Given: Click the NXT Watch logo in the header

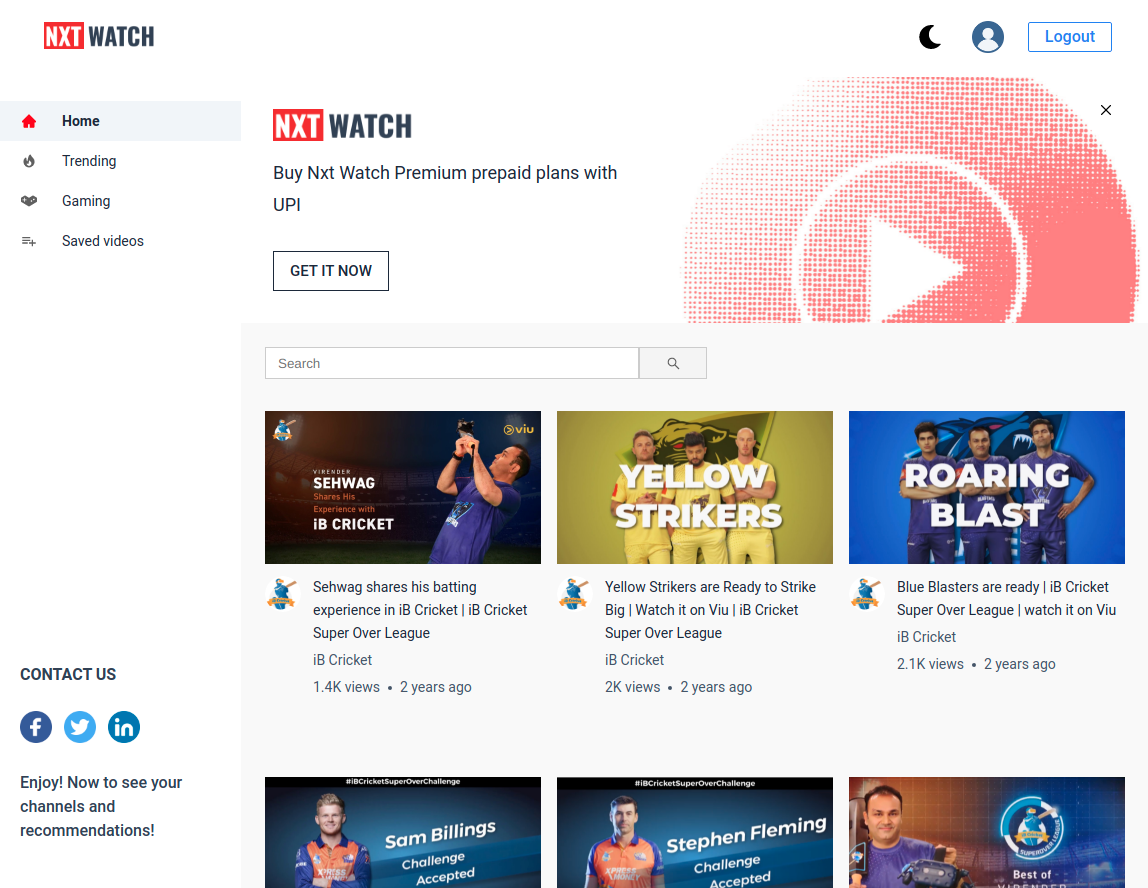Looking at the screenshot, I should pos(99,36).
